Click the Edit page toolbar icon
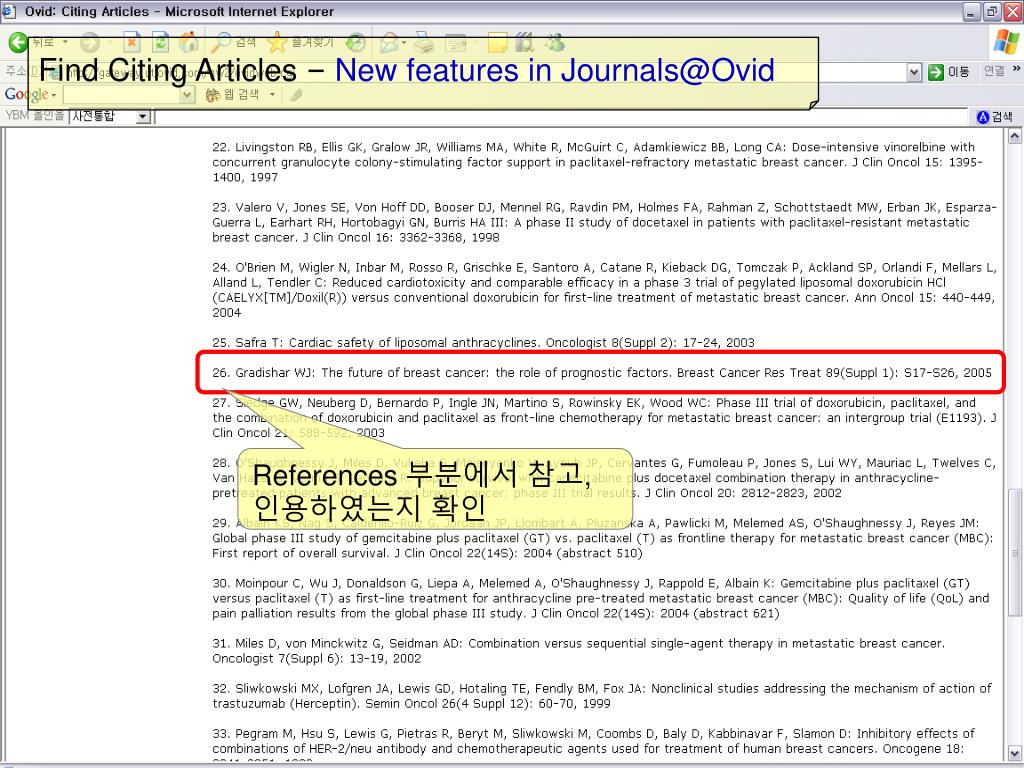 click(456, 43)
